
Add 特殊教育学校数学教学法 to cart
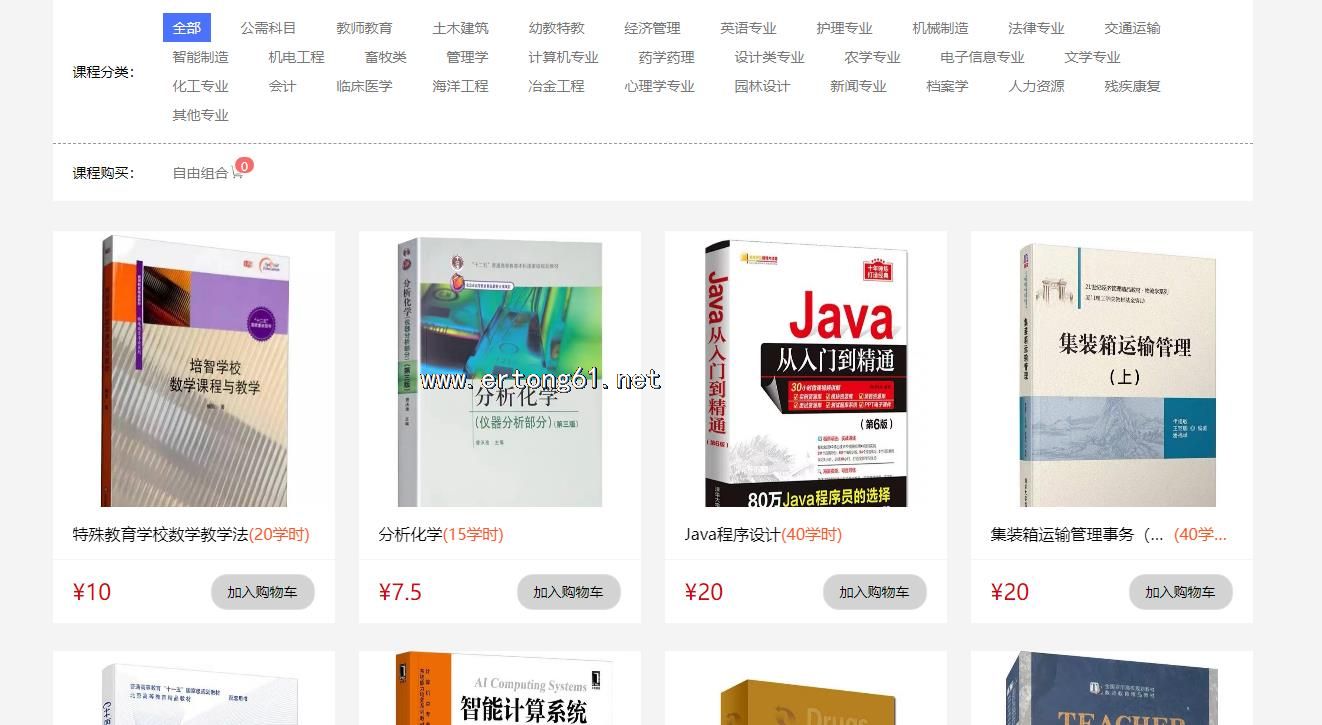262,592
